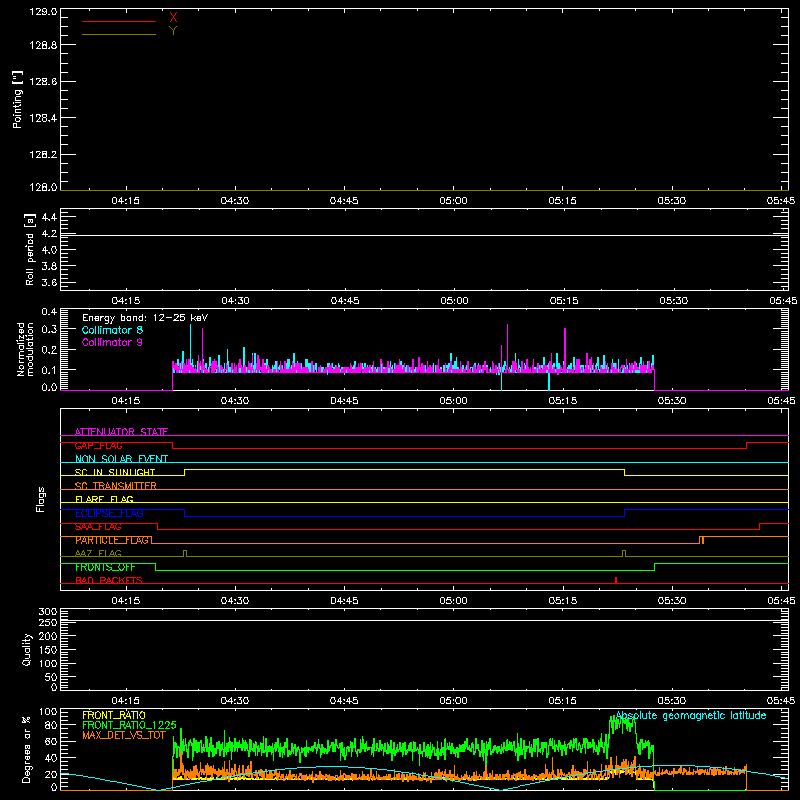
Task: Click the Roll period axis title
Action: pos(30,249)
